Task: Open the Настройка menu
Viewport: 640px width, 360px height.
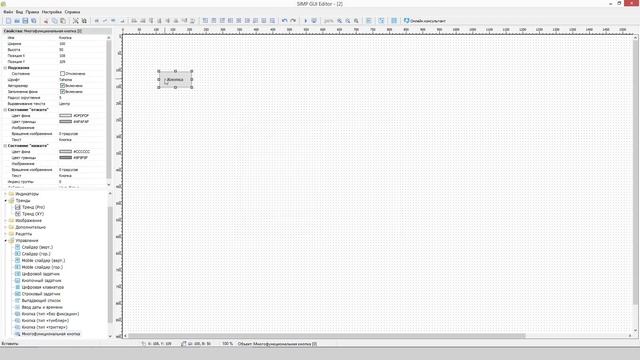Action: 52,12
